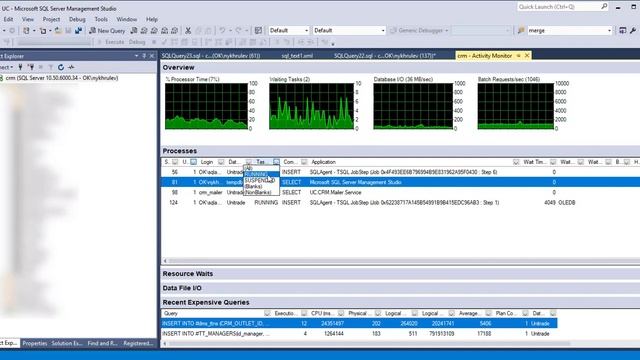Open the Solution Explorer bottom tab
This screenshot has width=640, height=360.
67,343
